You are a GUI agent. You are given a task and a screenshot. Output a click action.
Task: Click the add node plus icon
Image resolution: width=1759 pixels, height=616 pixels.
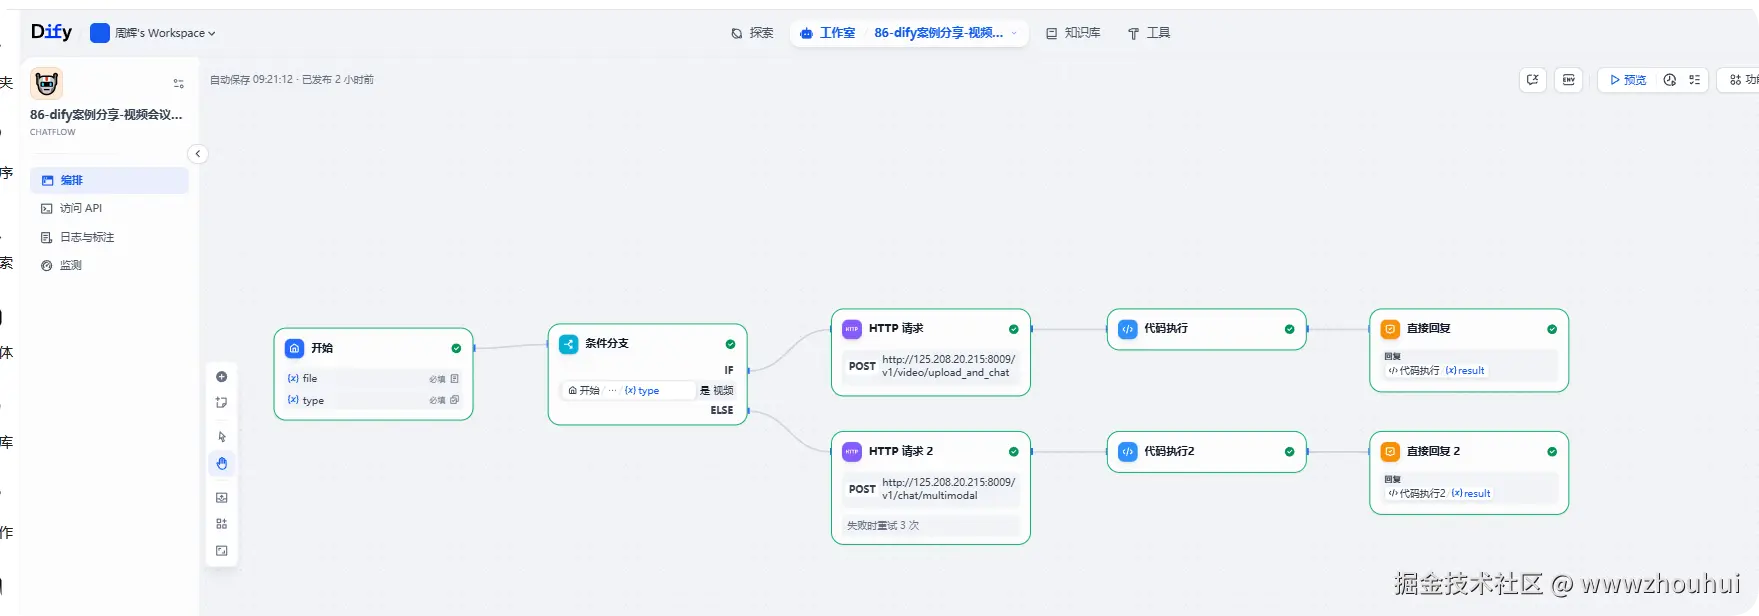pos(222,377)
